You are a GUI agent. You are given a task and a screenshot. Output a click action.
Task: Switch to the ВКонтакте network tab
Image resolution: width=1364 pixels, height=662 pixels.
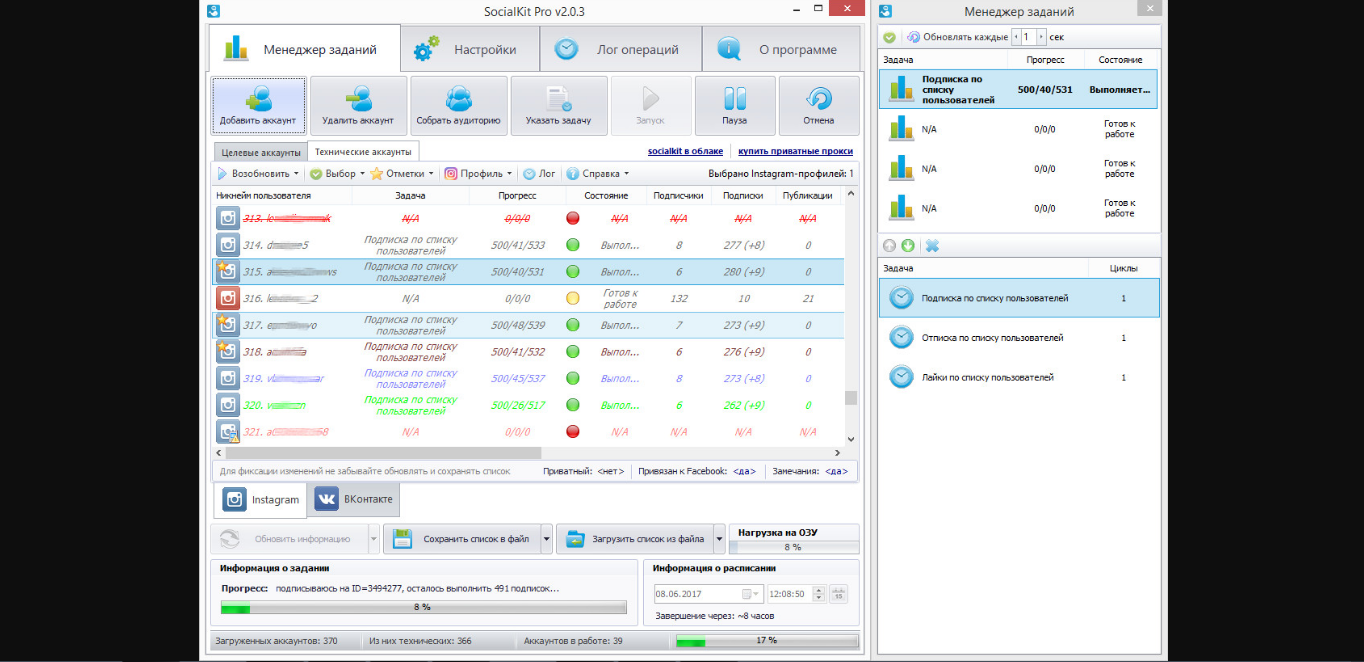pos(355,499)
